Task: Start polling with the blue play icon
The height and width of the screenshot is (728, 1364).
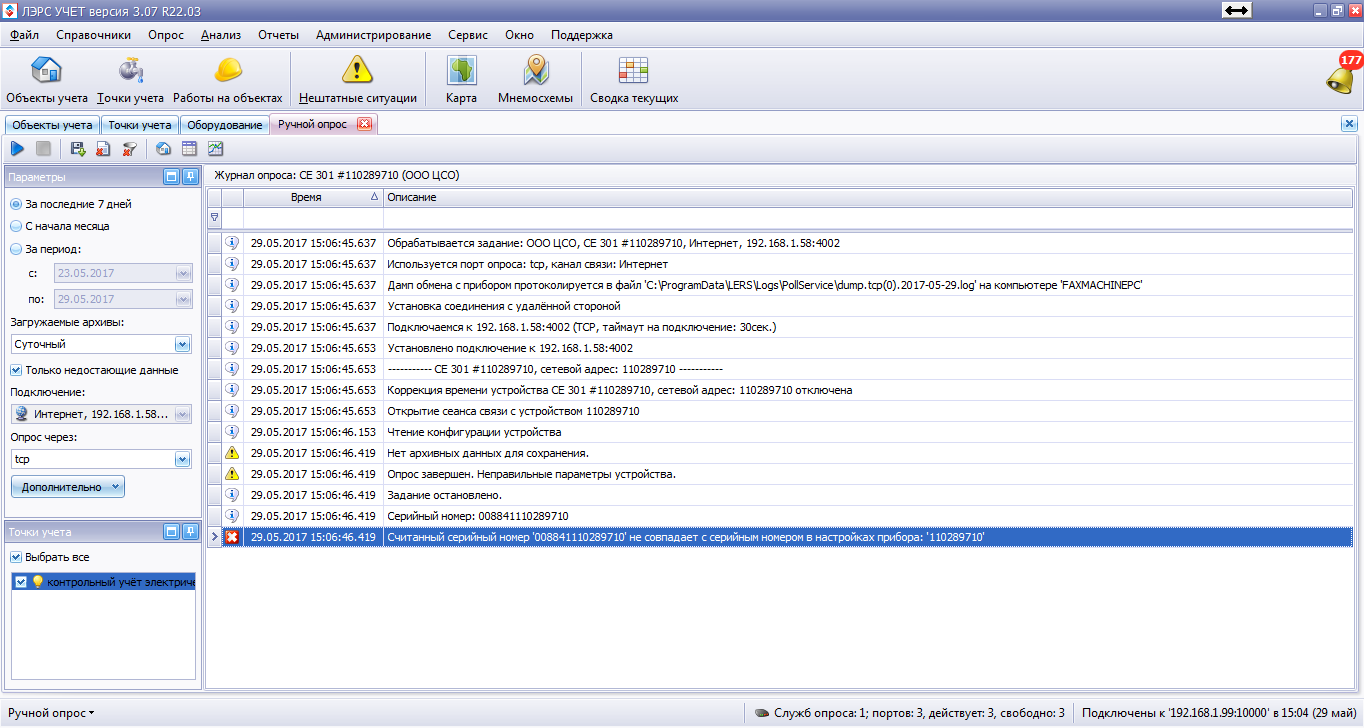Action: [x=17, y=149]
